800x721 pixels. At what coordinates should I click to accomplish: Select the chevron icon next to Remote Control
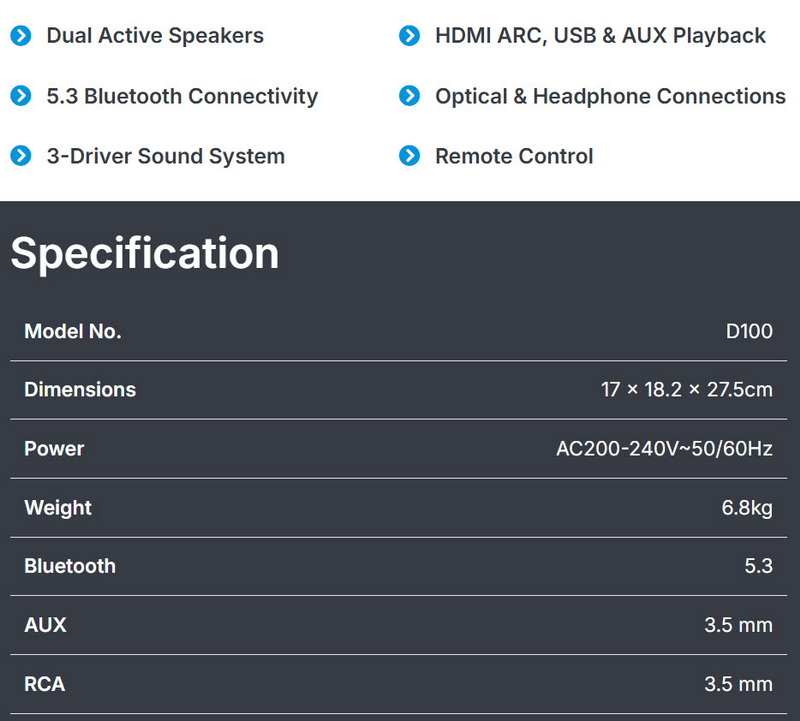point(409,156)
